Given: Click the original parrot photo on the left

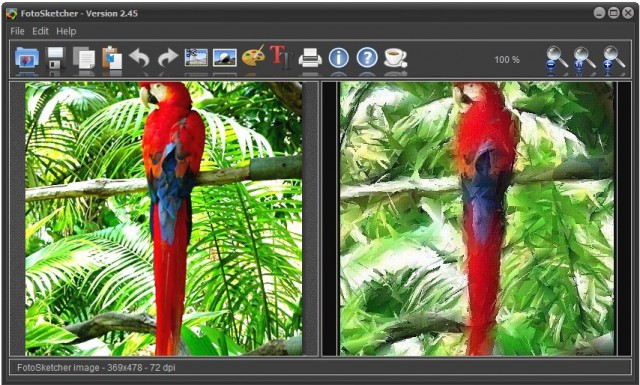Looking at the screenshot, I should [164, 219].
